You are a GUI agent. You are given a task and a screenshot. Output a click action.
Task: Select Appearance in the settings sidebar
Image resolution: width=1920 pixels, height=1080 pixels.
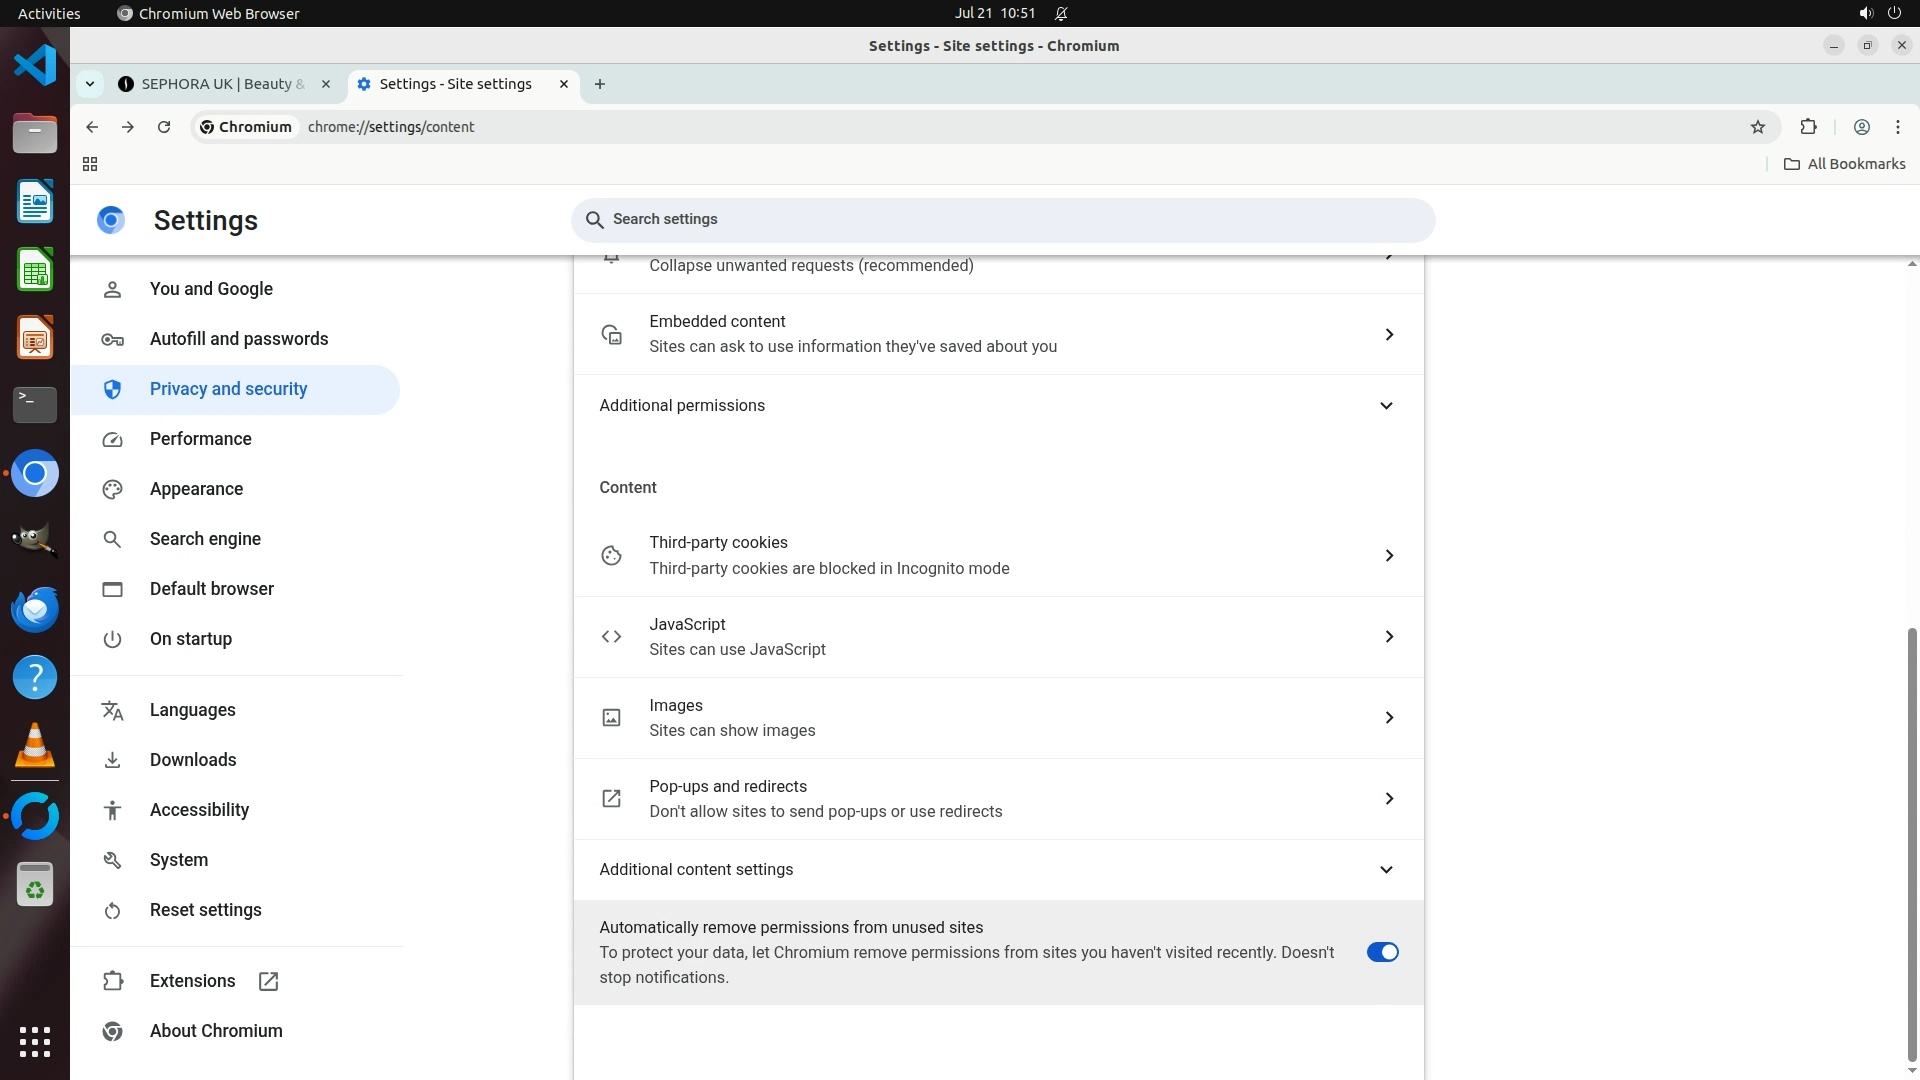coord(196,489)
